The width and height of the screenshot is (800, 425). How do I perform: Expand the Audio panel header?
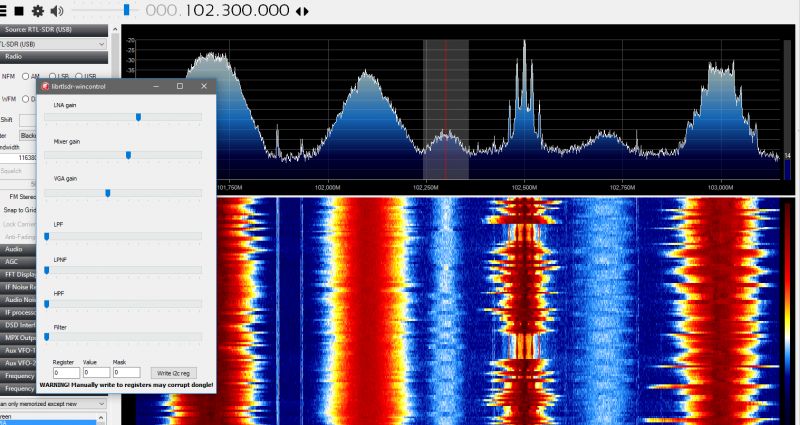[x=18, y=249]
